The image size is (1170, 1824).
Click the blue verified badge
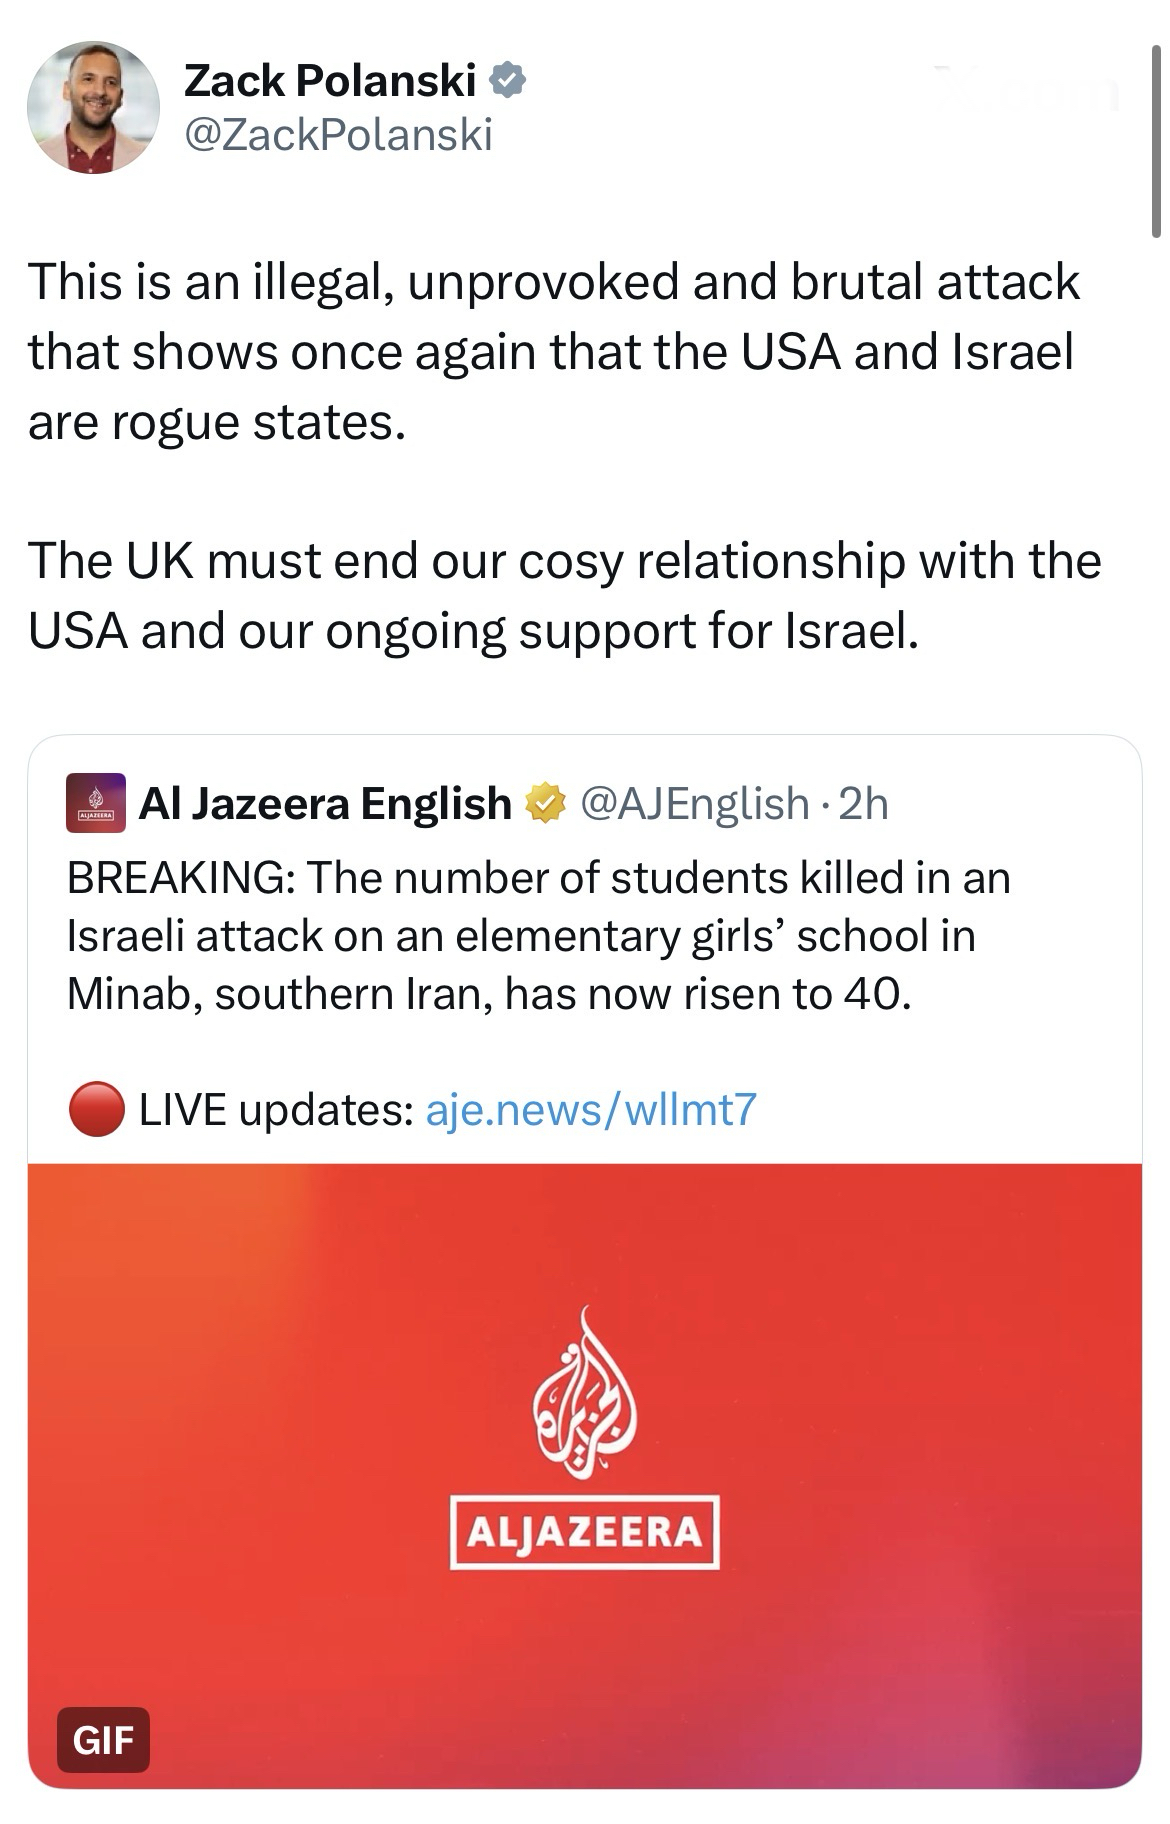pyautogui.click(x=508, y=80)
